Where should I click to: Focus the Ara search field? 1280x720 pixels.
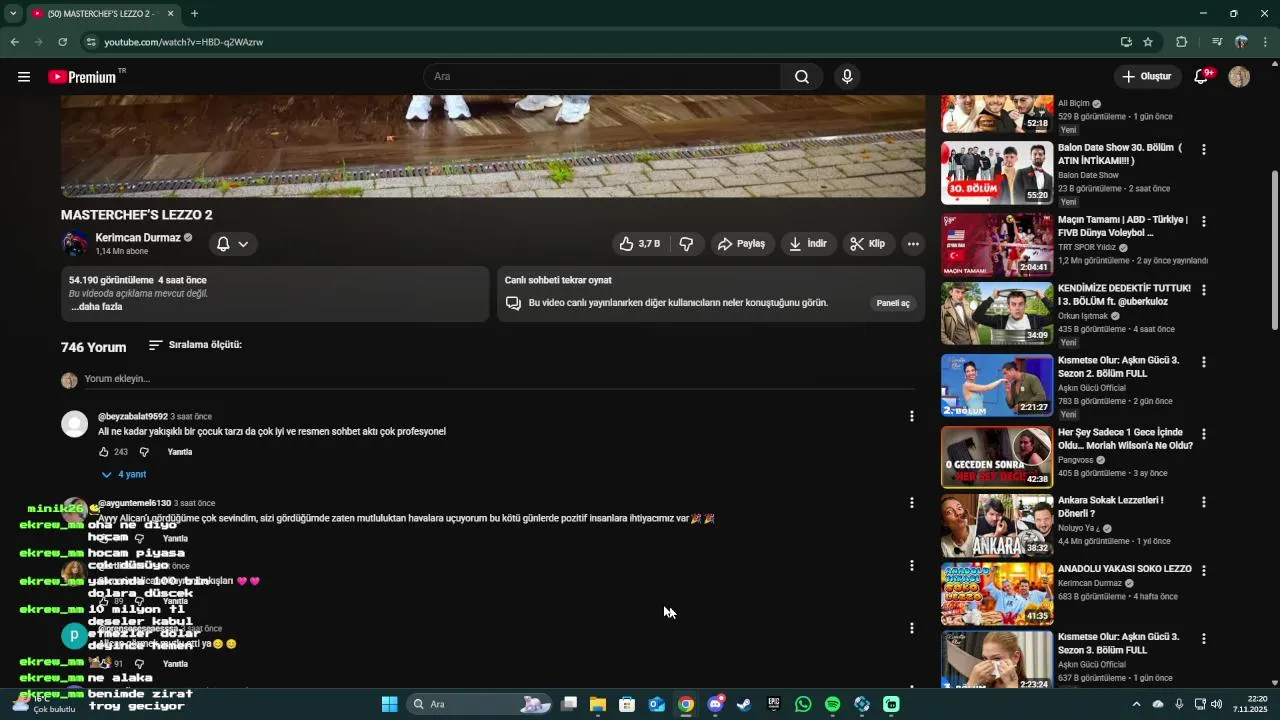602,77
